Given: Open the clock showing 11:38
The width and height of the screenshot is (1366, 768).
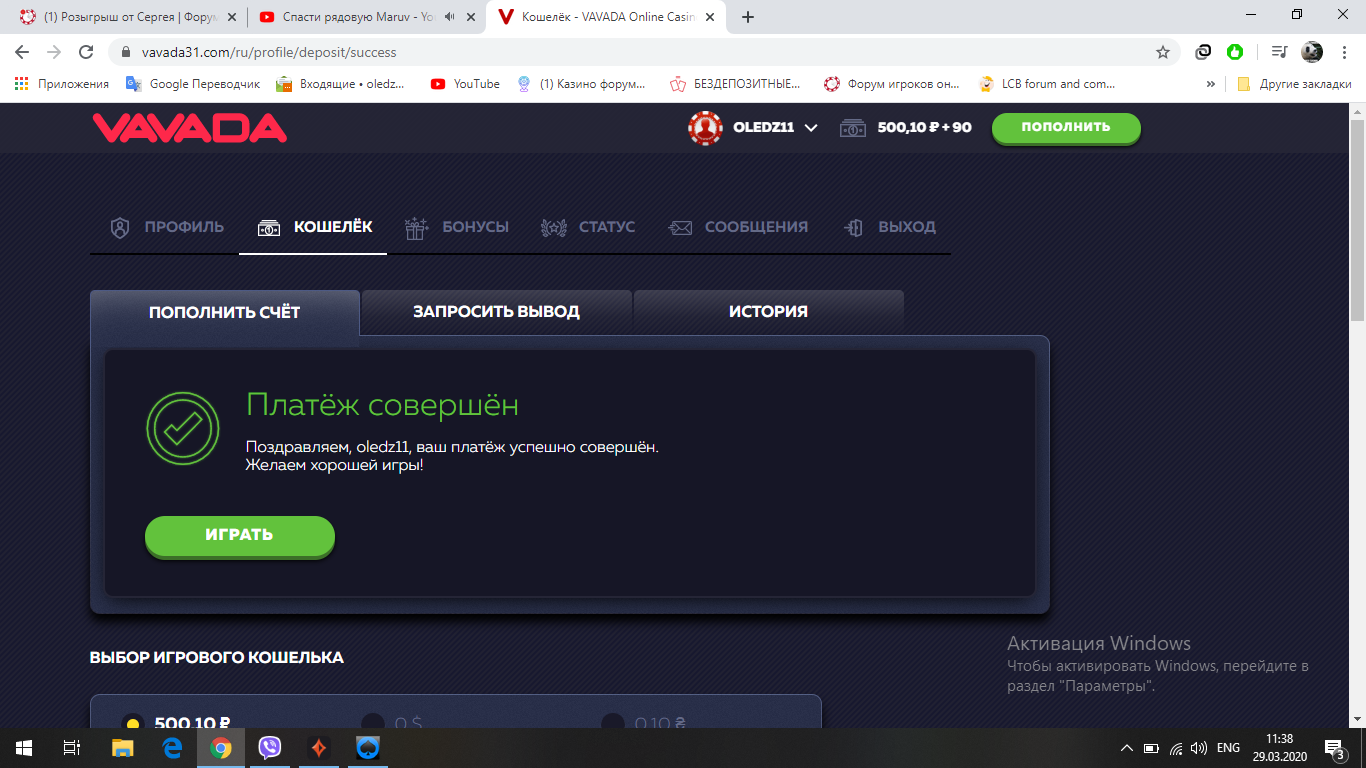Looking at the screenshot, I should 1278,748.
